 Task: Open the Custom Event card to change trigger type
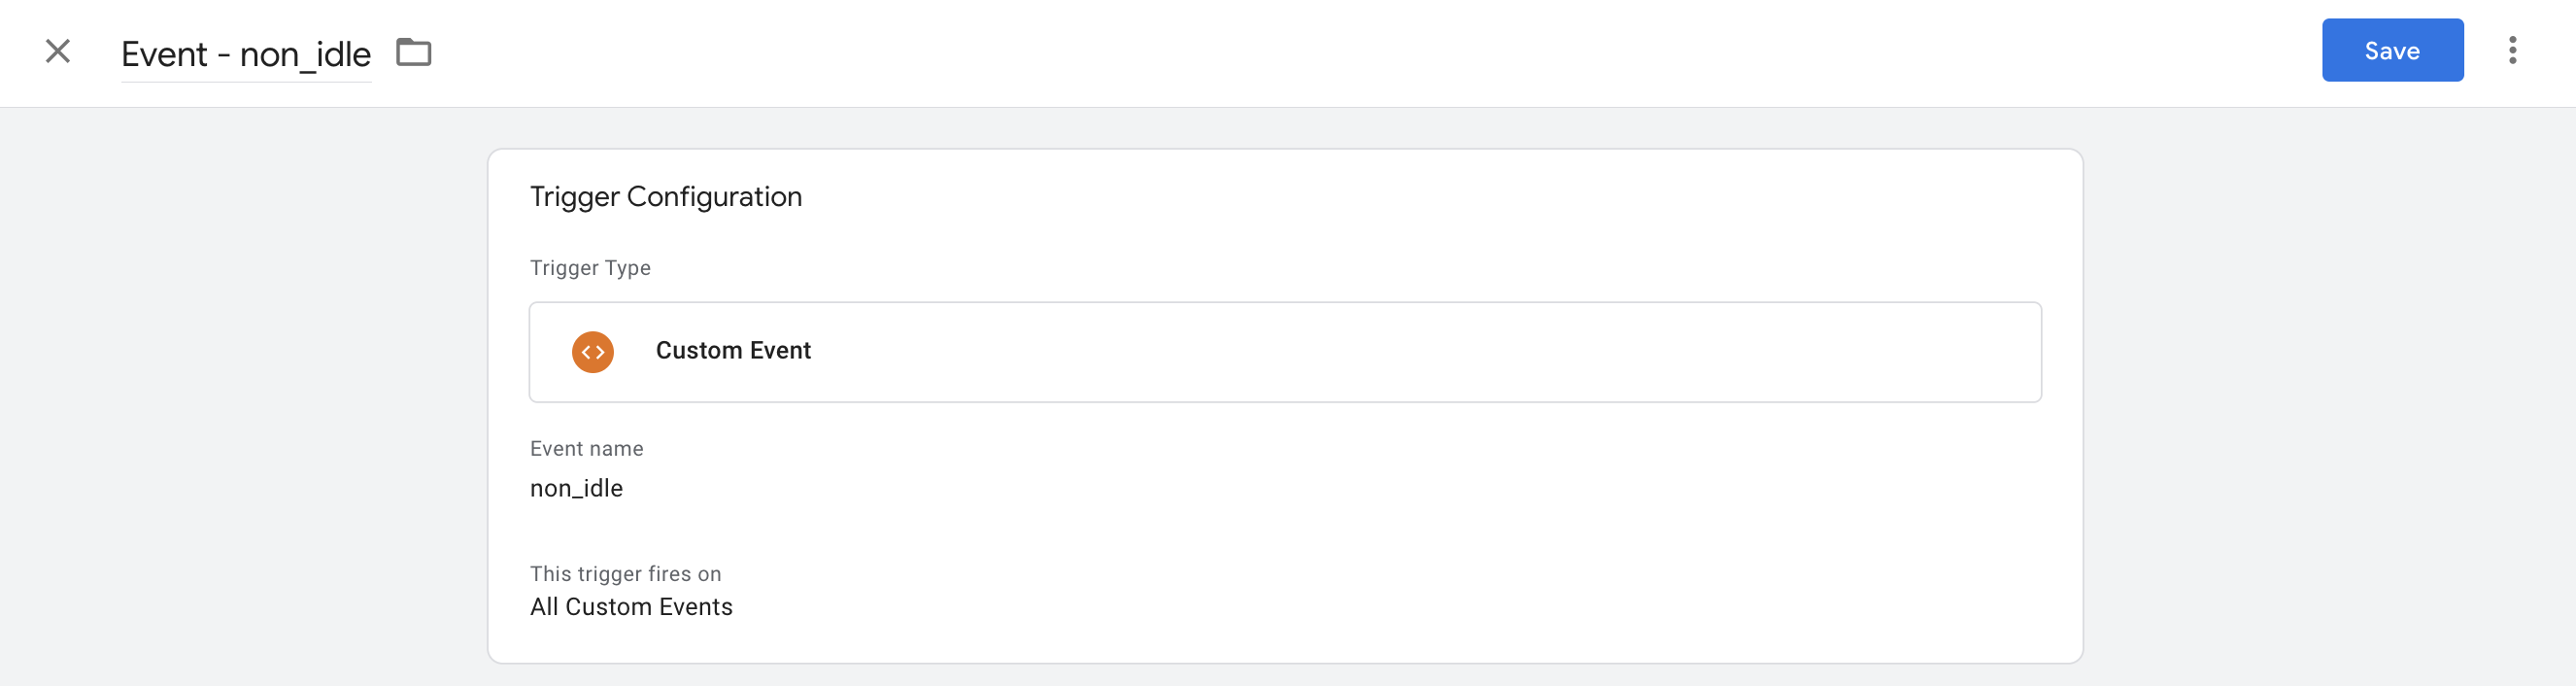[1284, 351]
